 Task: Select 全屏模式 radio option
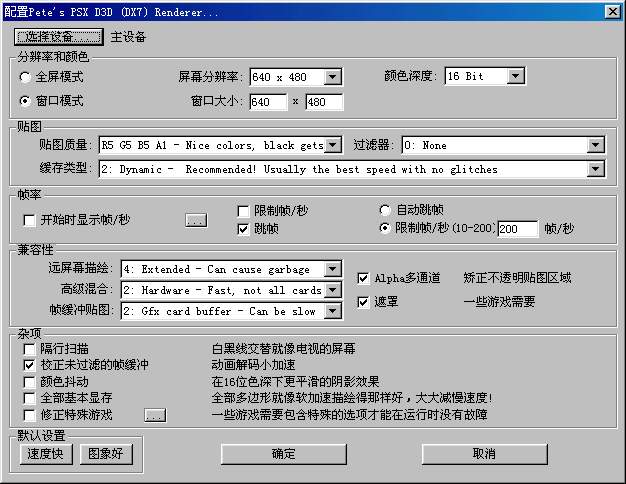tap(26, 77)
